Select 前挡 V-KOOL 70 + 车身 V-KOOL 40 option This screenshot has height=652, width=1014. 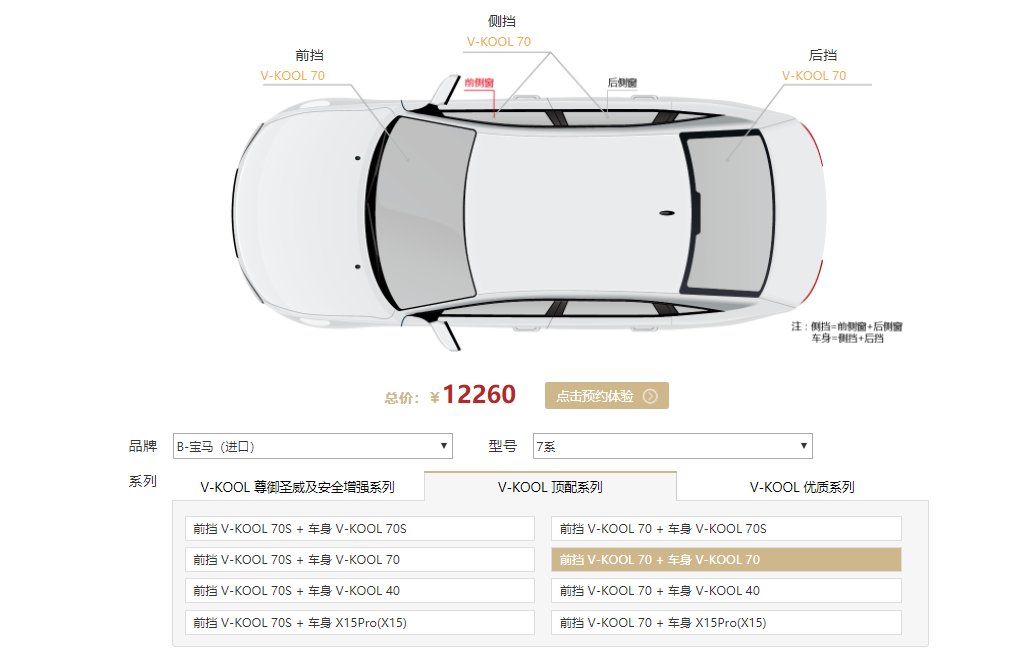coord(726,591)
